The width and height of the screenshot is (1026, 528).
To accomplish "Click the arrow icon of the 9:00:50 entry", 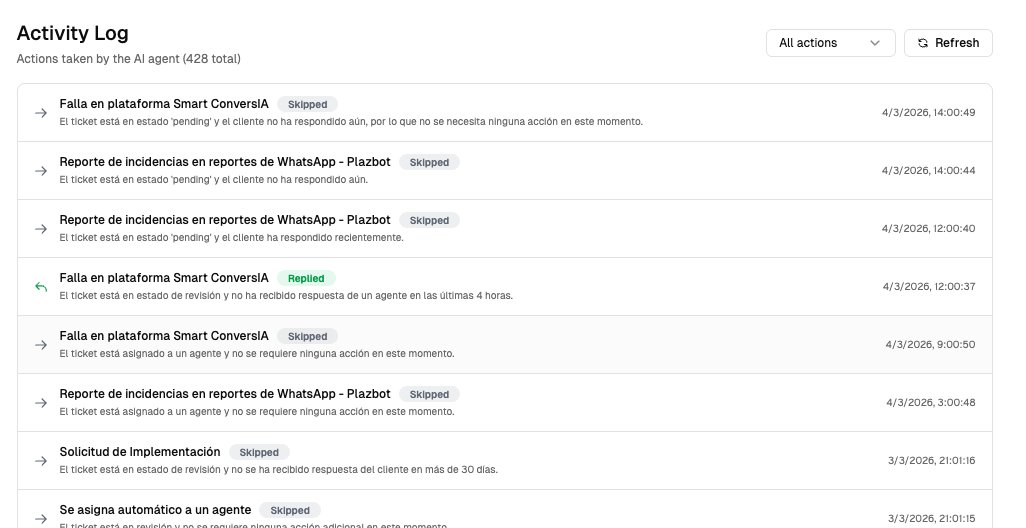I will click(41, 345).
